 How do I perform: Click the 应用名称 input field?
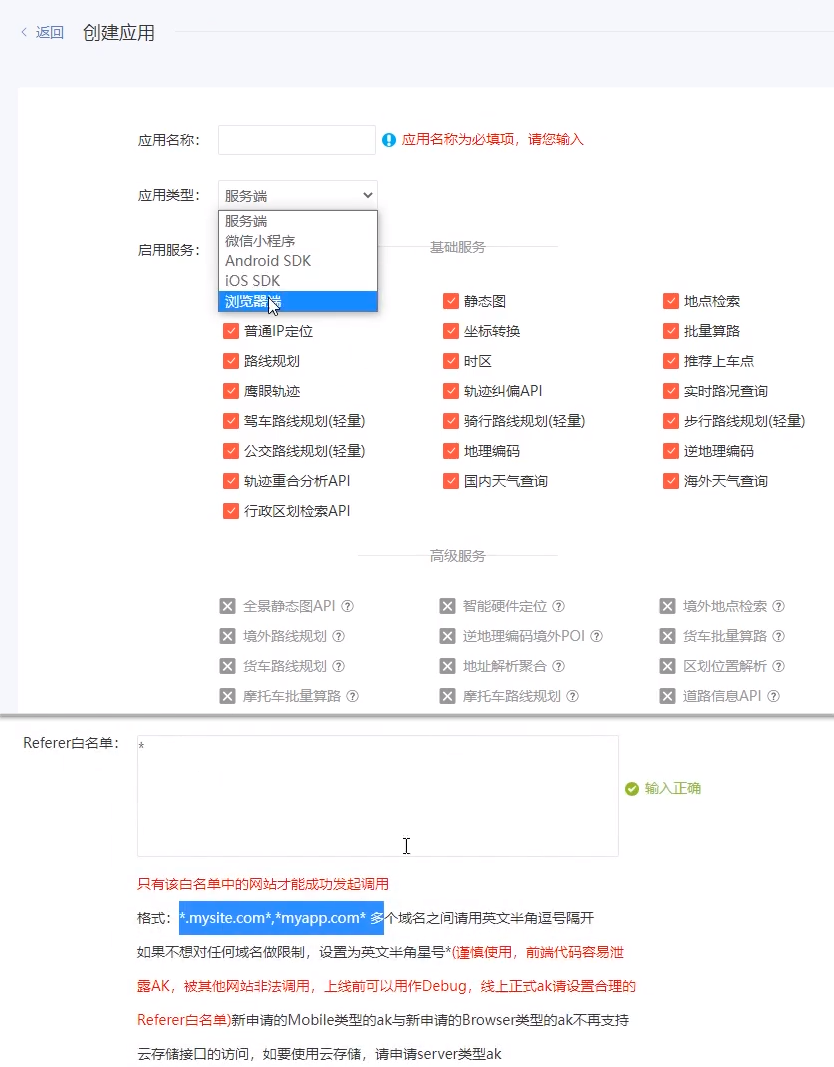[297, 140]
